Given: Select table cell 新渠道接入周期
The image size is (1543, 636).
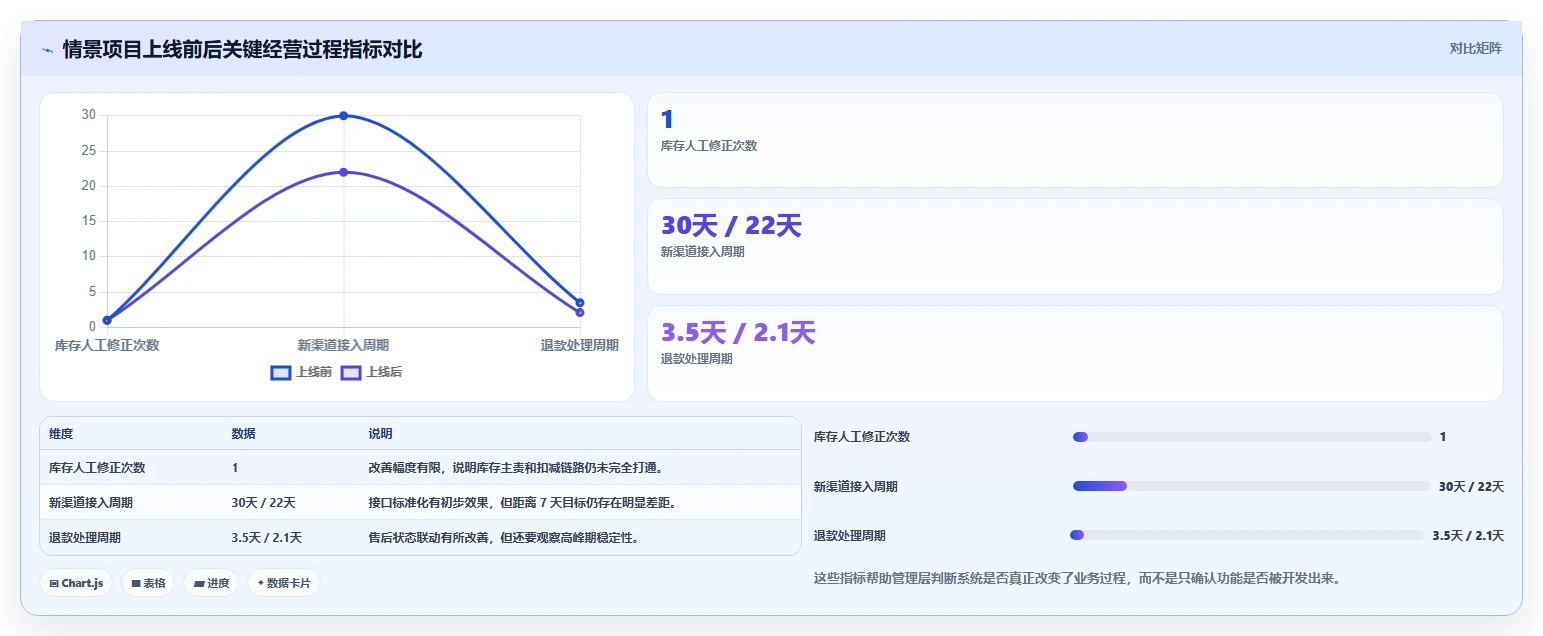Looking at the screenshot, I should pyautogui.click(x=91, y=502).
